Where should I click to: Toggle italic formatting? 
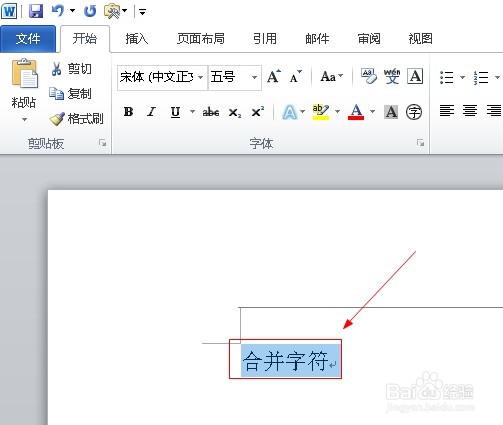[x=152, y=112]
